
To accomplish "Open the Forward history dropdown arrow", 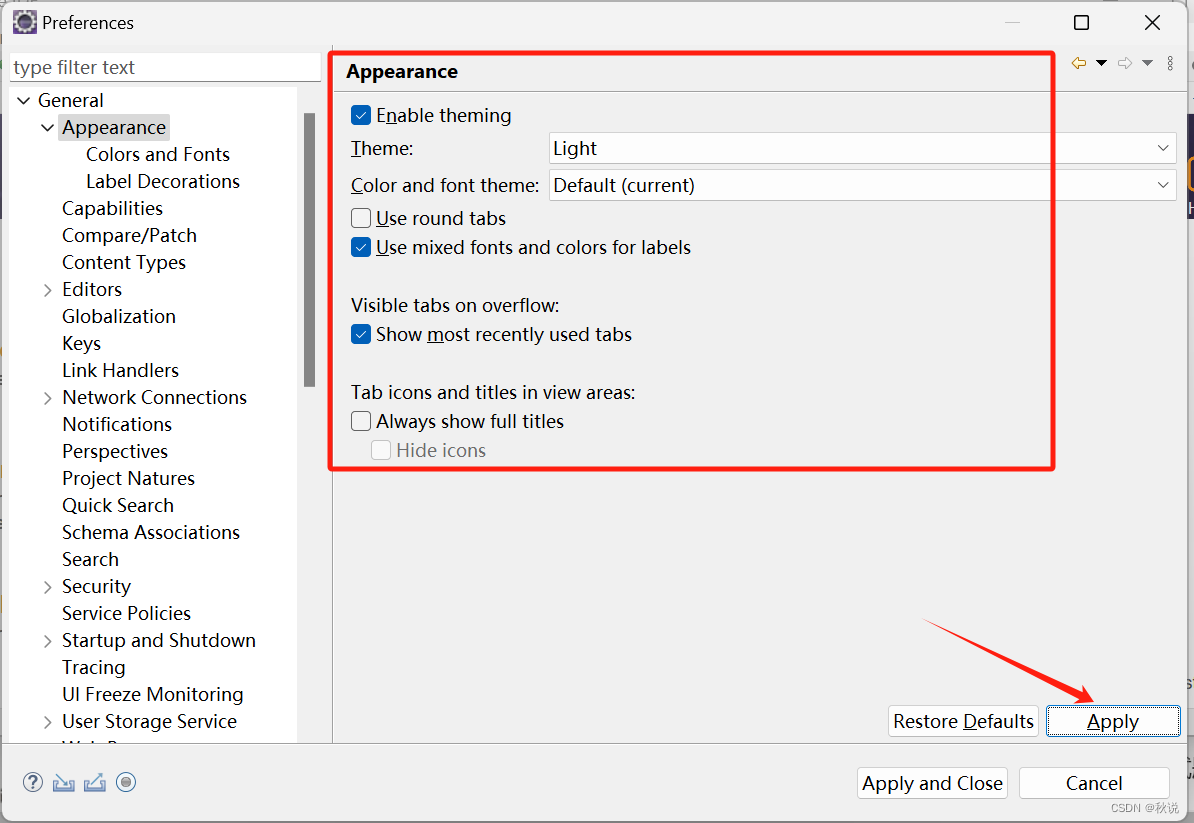I will click(x=1148, y=63).
